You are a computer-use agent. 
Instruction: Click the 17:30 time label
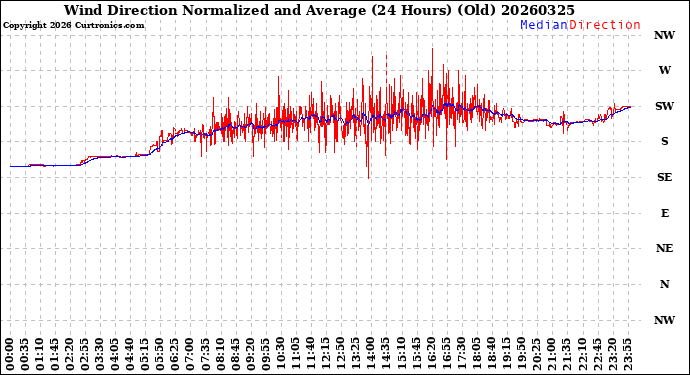pos(462,354)
